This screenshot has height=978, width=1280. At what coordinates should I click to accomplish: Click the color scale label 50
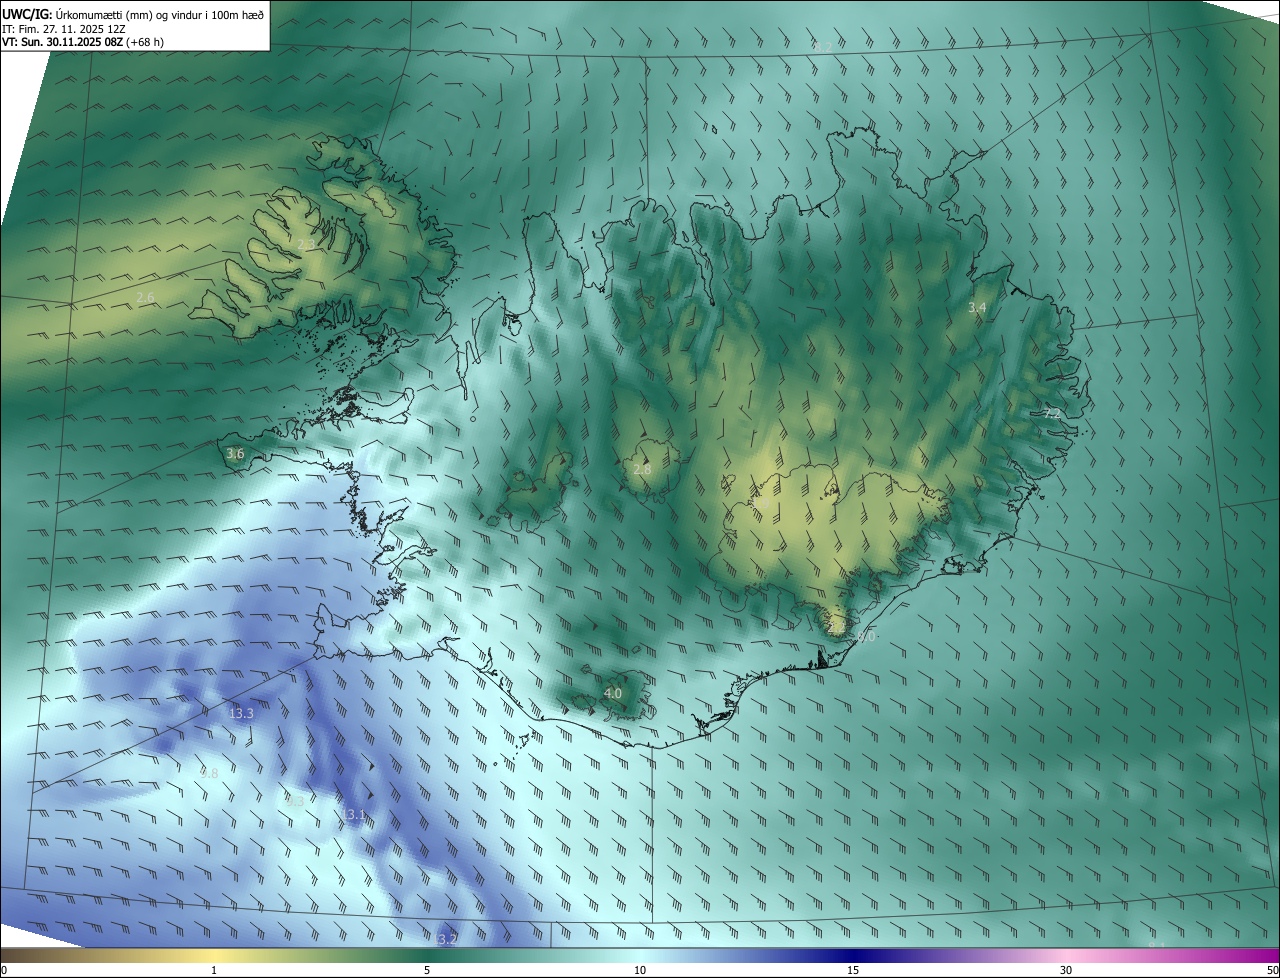point(1272,970)
